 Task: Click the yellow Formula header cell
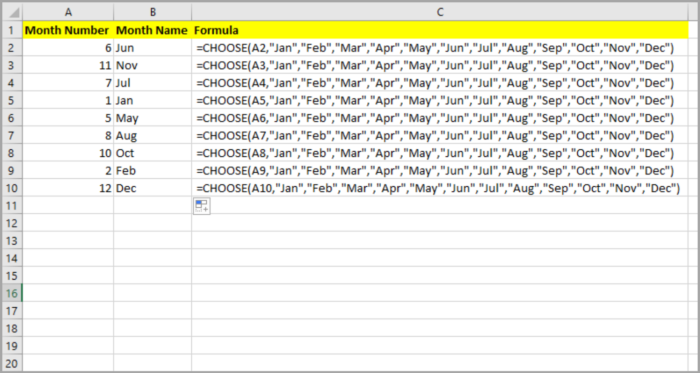[x=440, y=30]
